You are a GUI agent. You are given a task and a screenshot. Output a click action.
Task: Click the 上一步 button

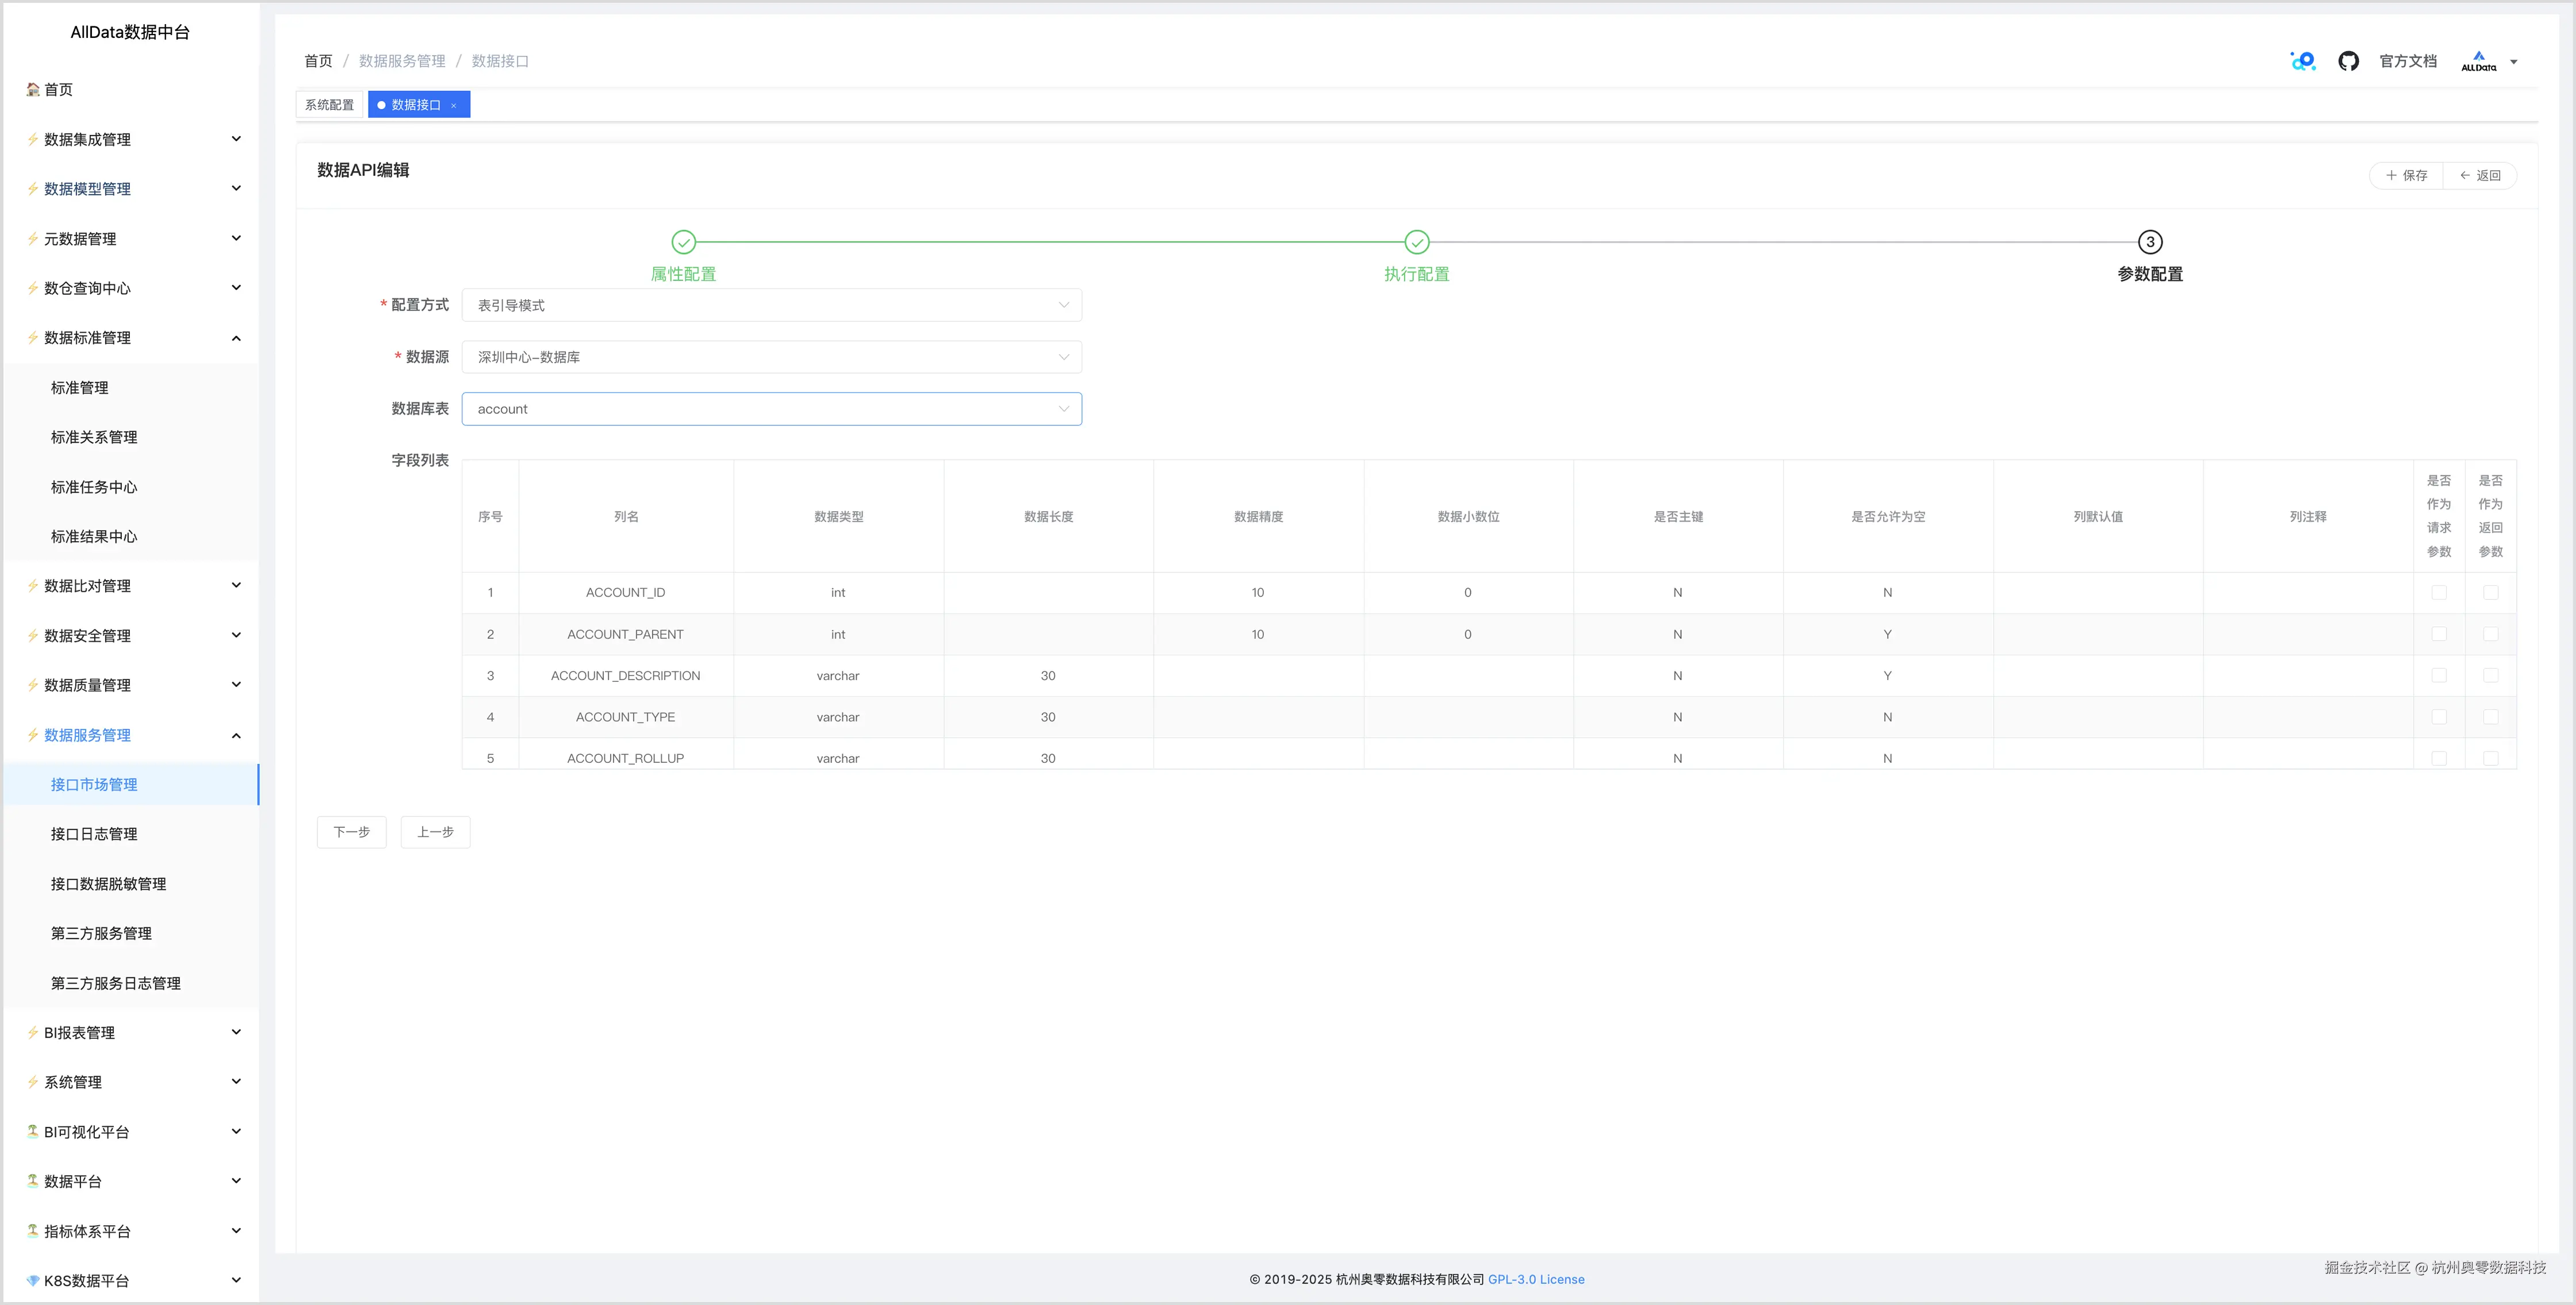(435, 832)
